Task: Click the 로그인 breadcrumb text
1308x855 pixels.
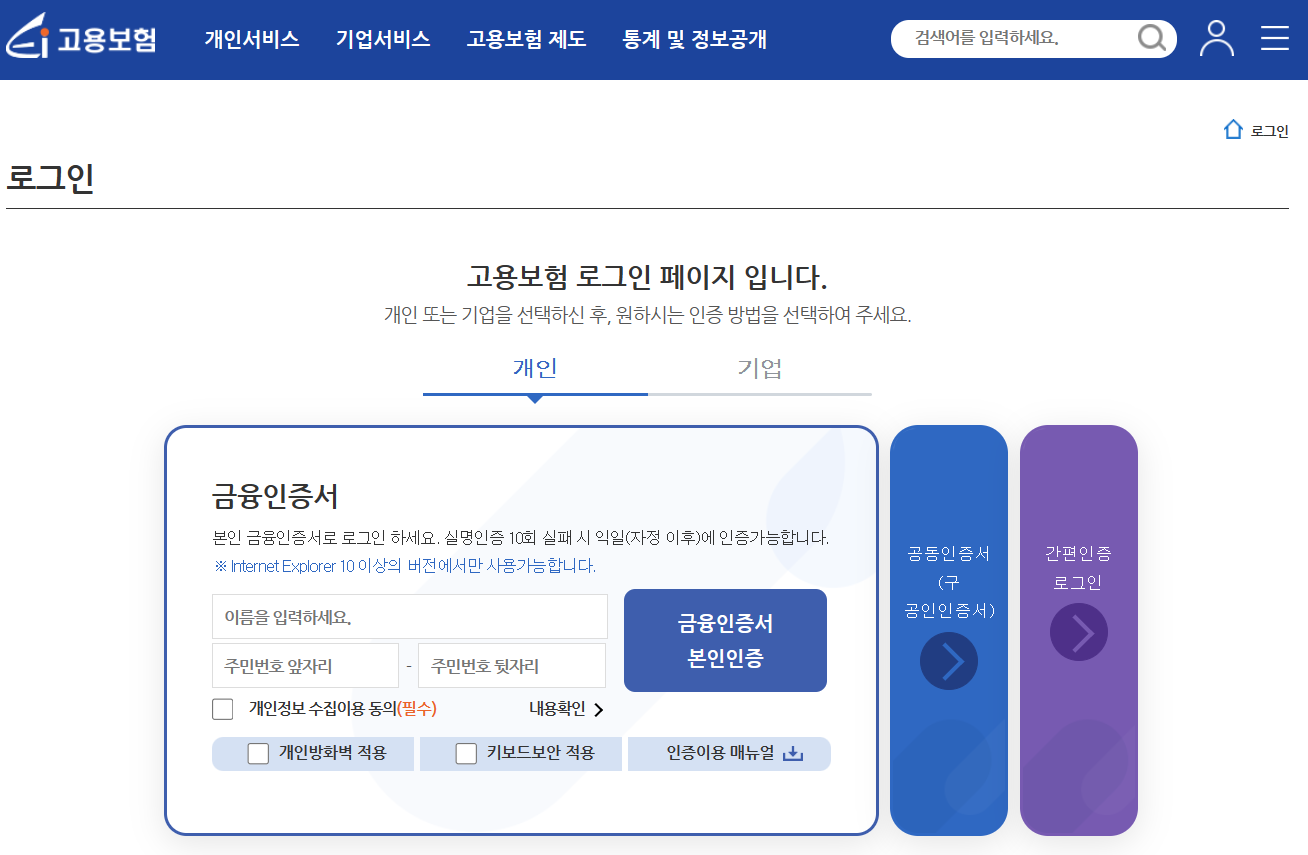Action: click(x=1270, y=131)
